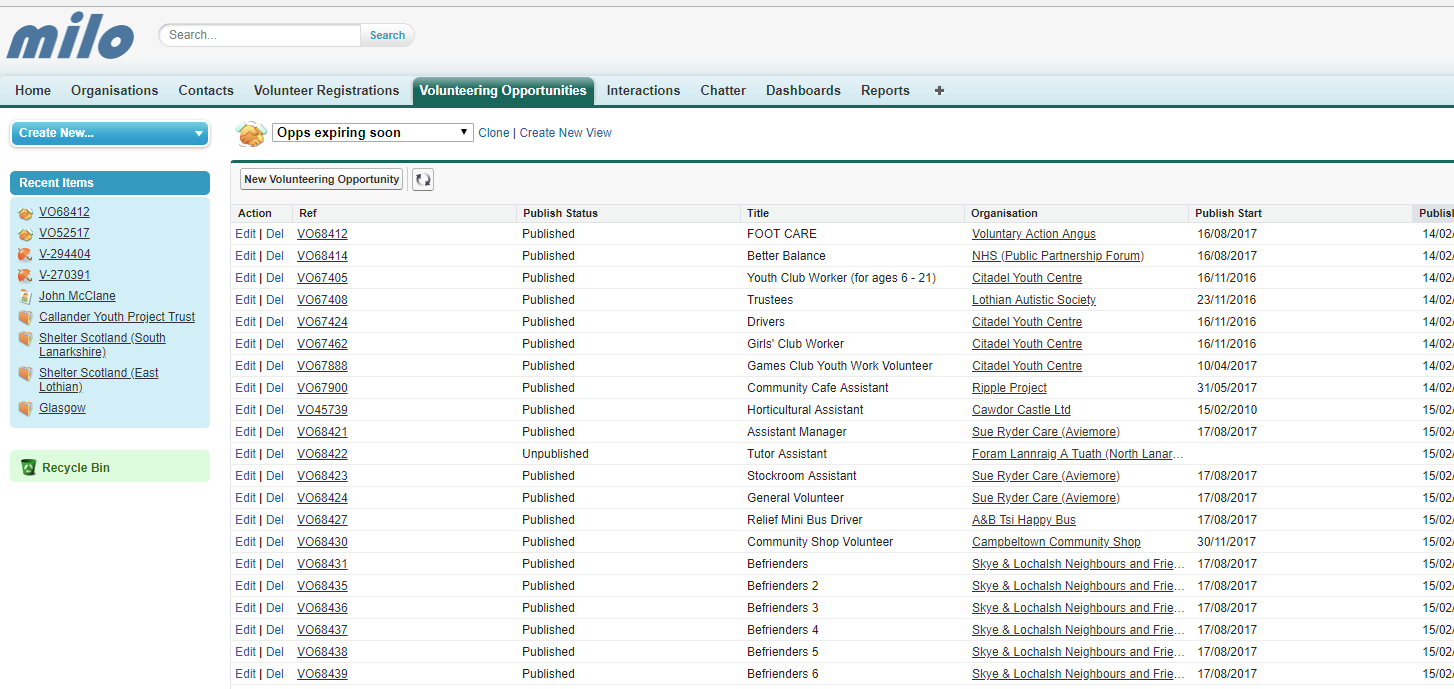Screen dimensions: 1454x689
Task: Click the Clone view link
Action: tap(494, 132)
